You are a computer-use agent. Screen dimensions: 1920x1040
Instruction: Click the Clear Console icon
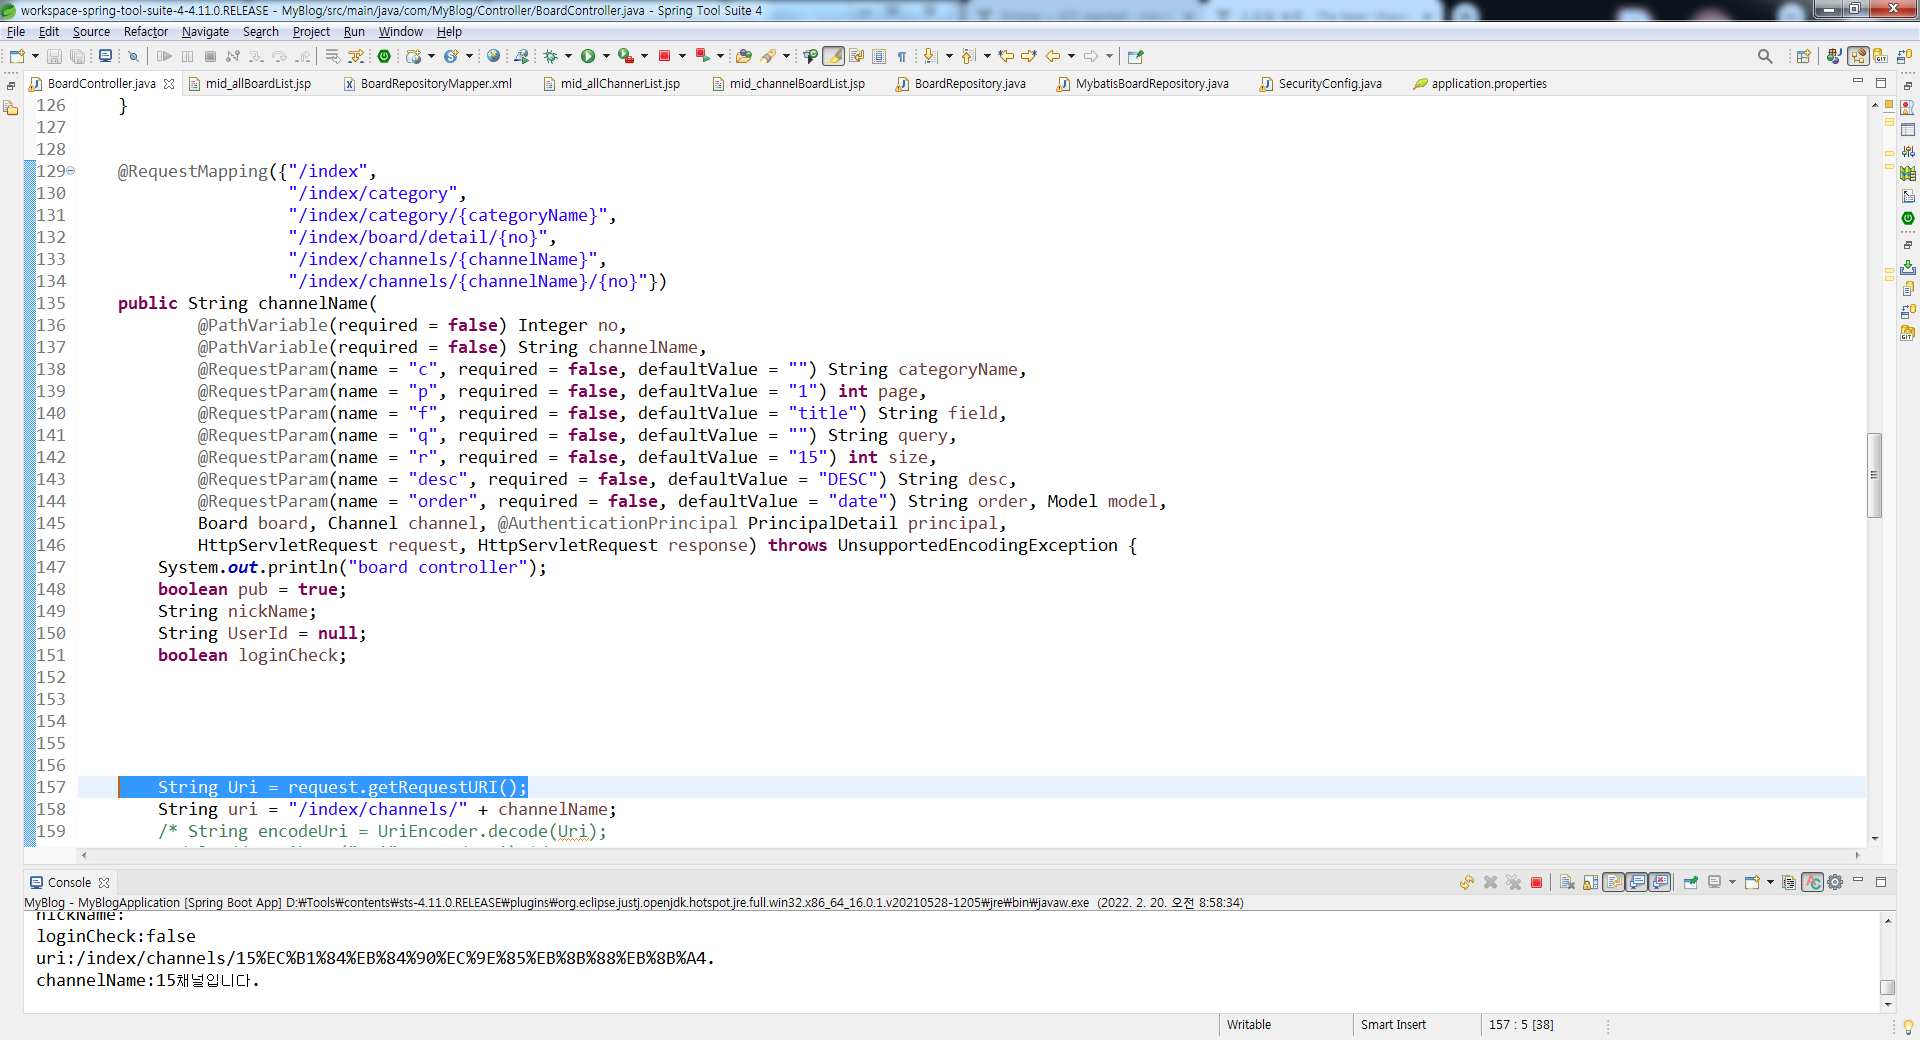click(x=1567, y=882)
